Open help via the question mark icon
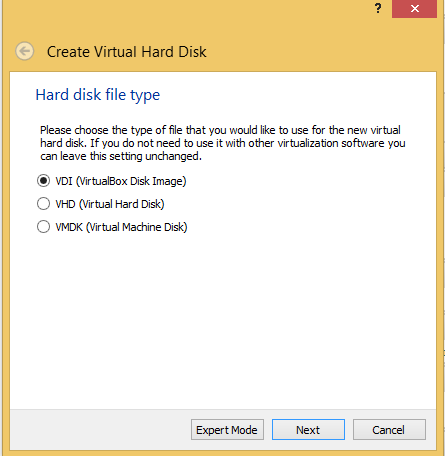The image size is (445, 456). tap(377, 8)
